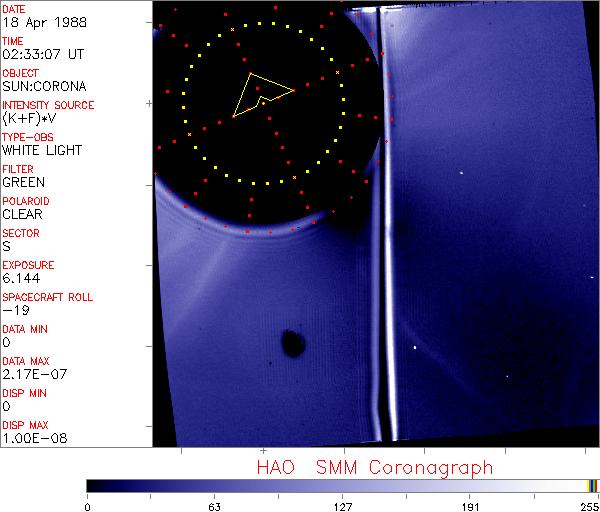This screenshot has height=512, width=600.
Task: Click the color bar near tick 127
Action: 342,485
